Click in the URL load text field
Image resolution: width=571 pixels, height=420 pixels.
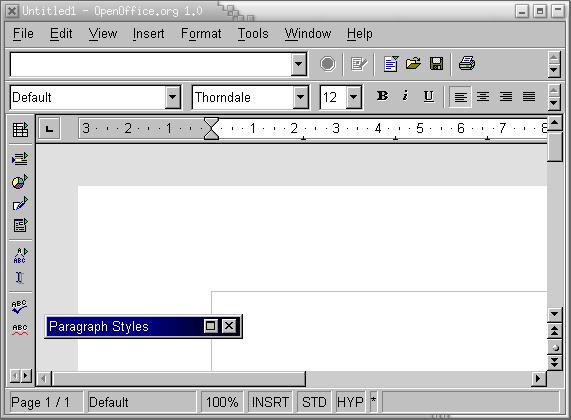tap(151, 64)
